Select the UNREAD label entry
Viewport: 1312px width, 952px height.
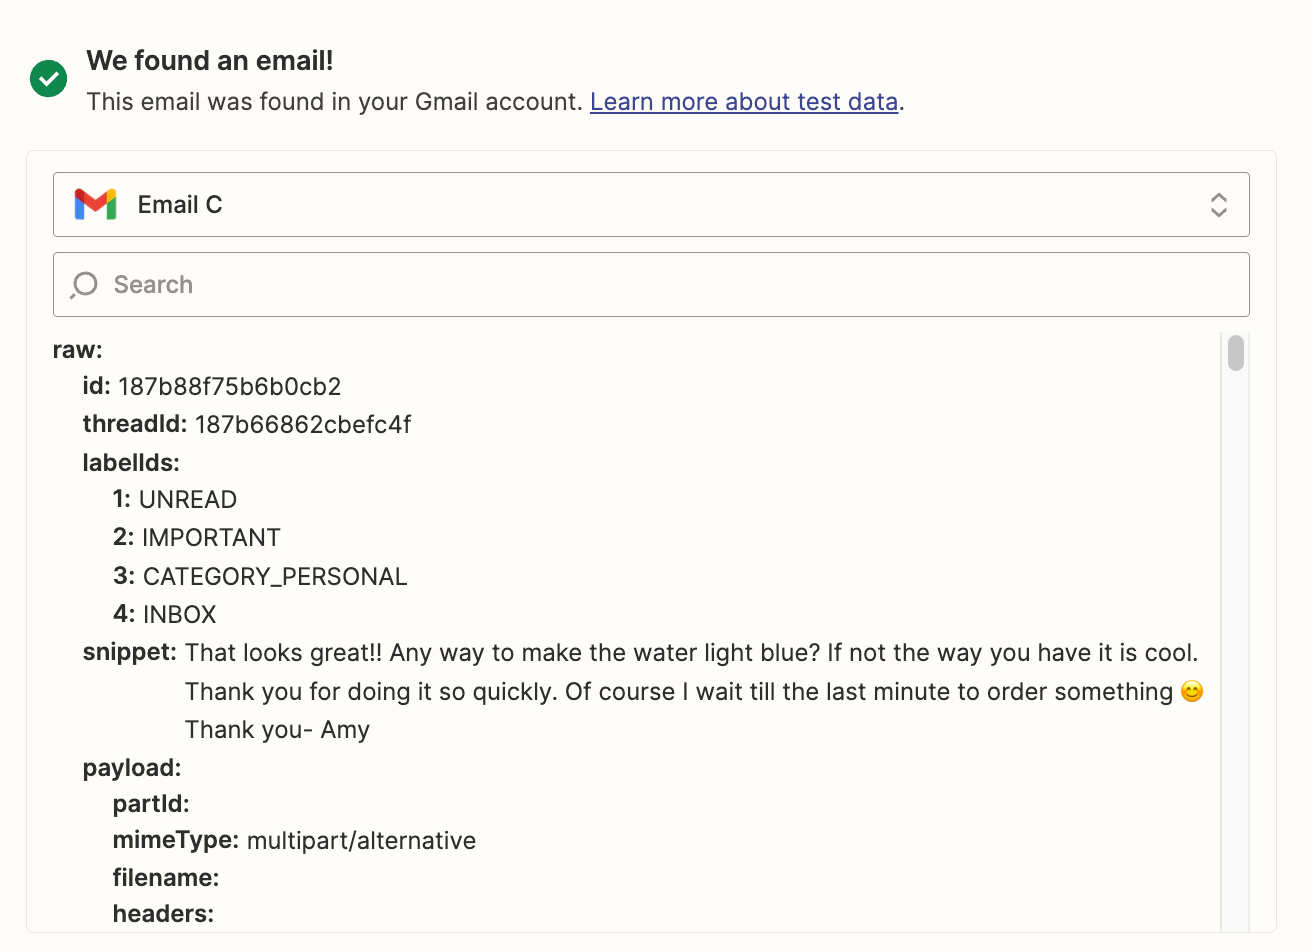[x=187, y=500]
